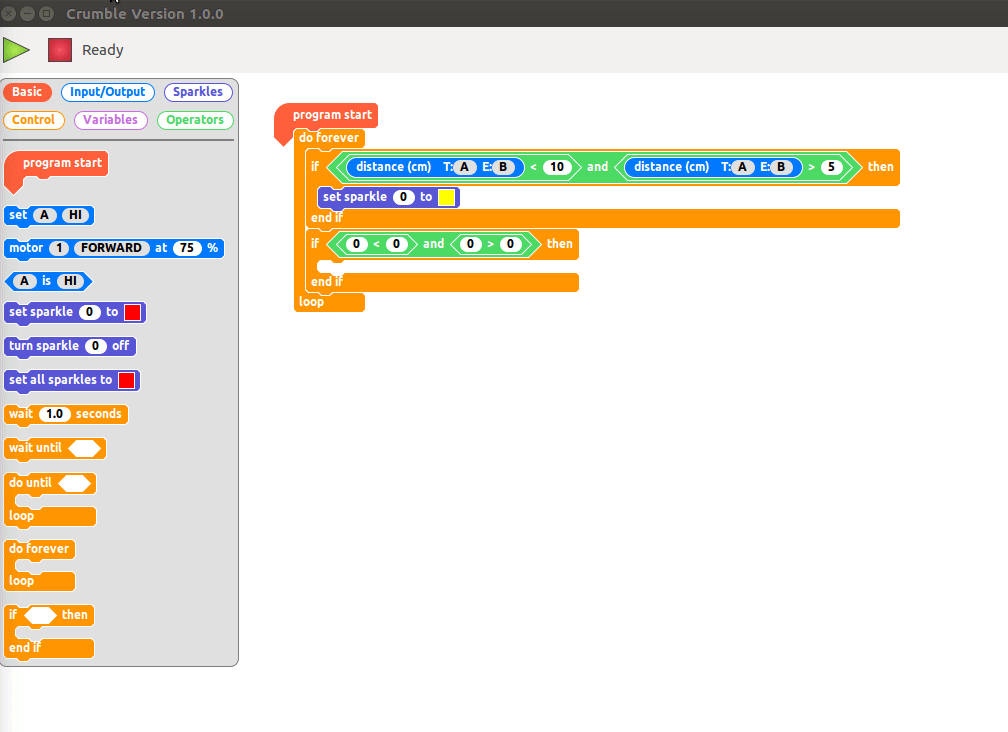Click 'then' of the second if block
The width and height of the screenshot is (1008, 732).
pyautogui.click(x=559, y=244)
